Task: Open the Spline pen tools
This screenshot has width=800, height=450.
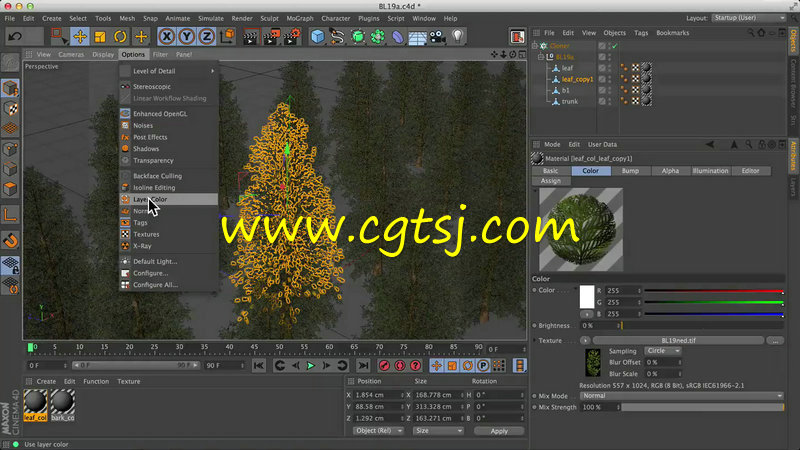Action: (x=337, y=37)
